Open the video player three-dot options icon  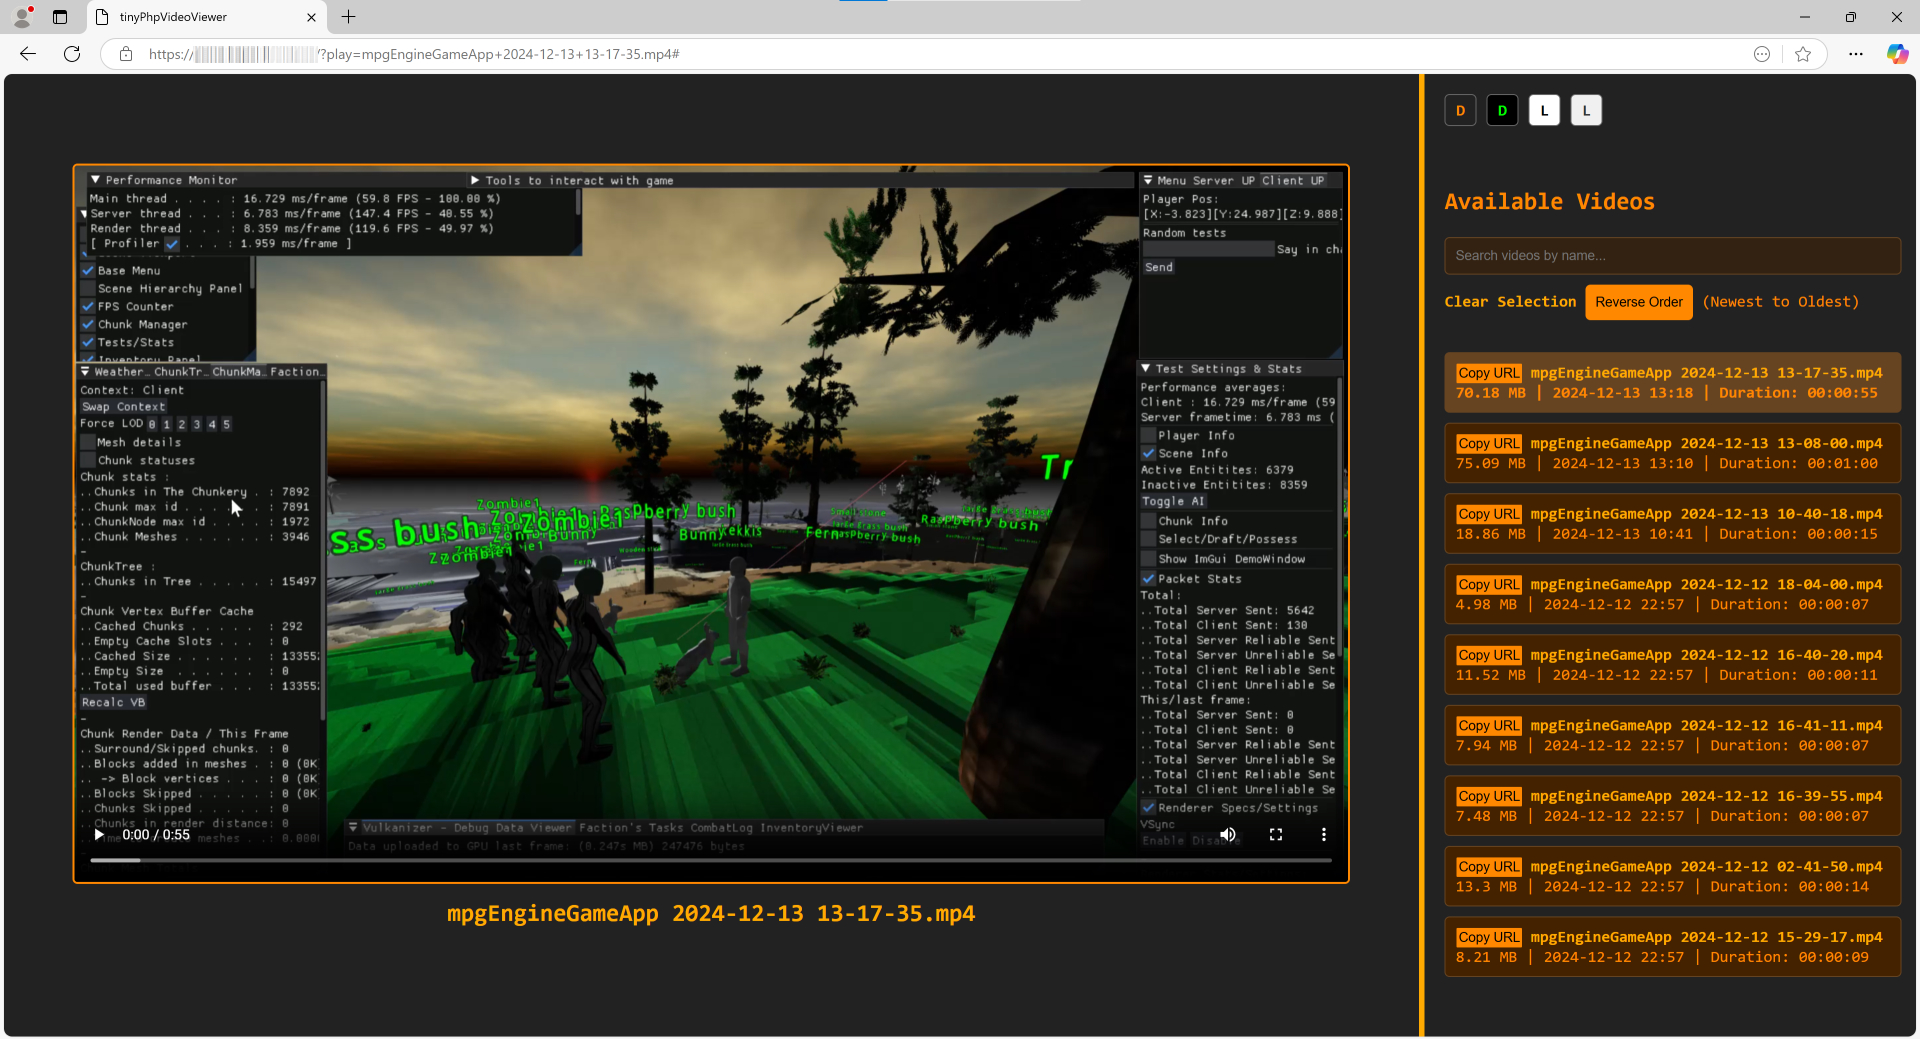click(1324, 834)
